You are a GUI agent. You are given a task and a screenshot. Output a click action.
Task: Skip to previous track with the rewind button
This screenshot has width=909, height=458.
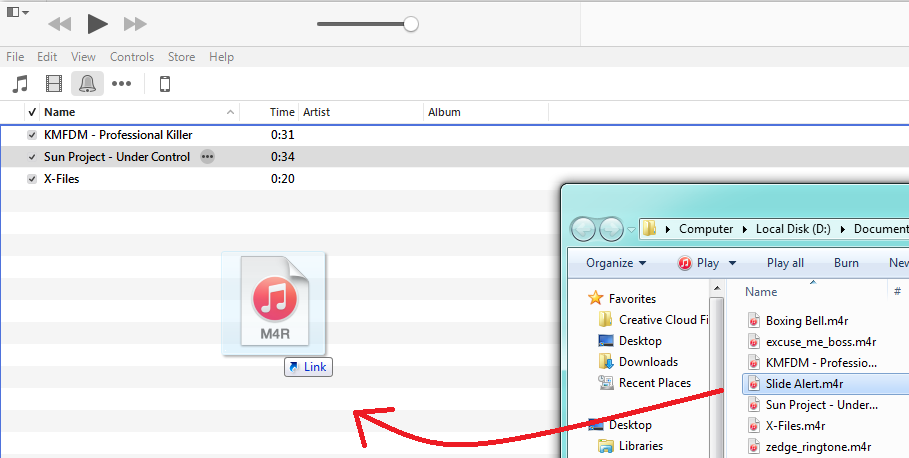click(59, 24)
